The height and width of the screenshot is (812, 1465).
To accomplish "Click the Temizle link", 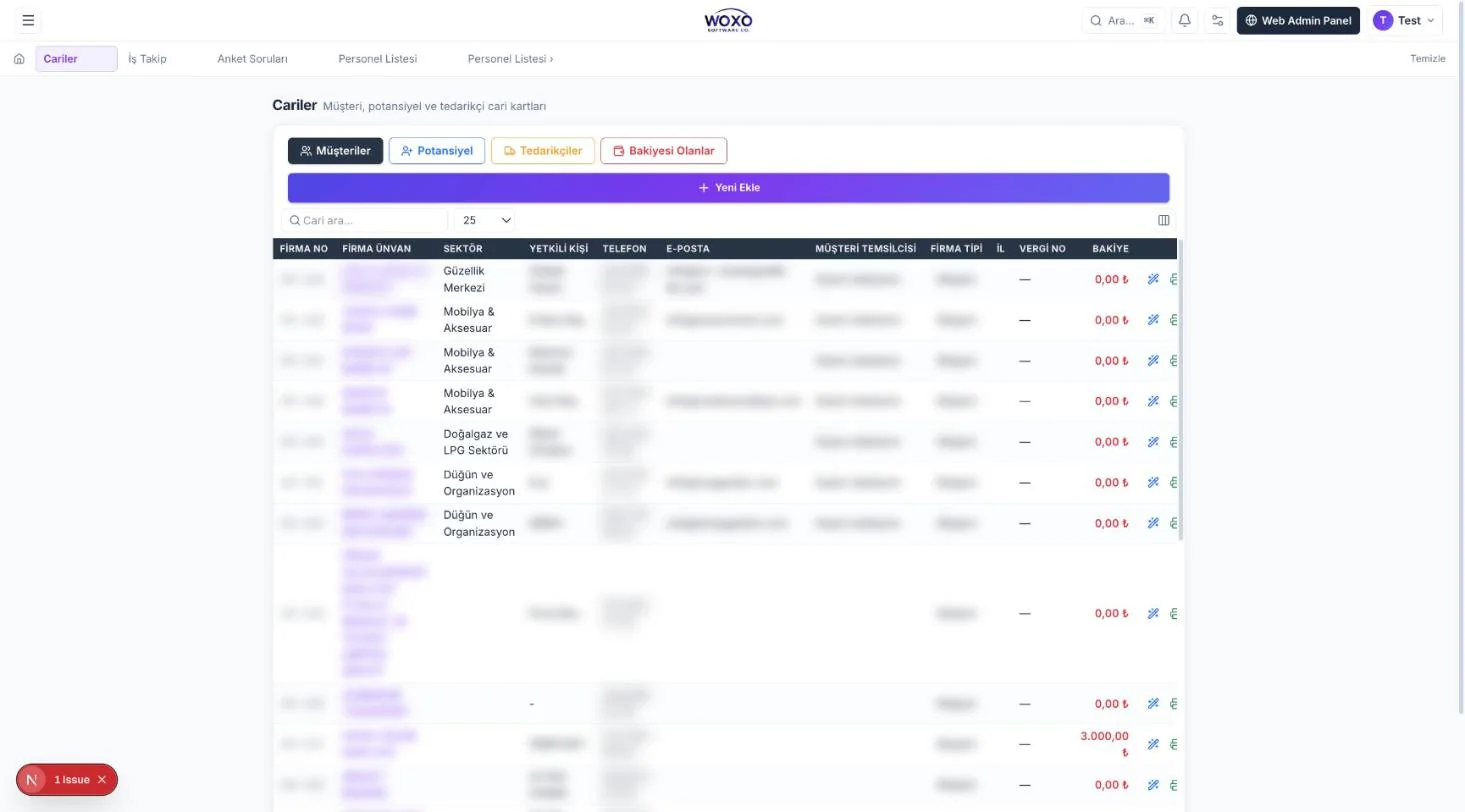I will tap(1428, 58).
